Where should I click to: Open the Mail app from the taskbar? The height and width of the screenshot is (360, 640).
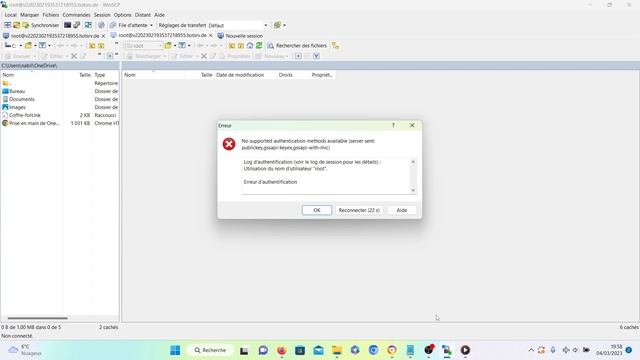pyautogui.click(x=318, y=350)
